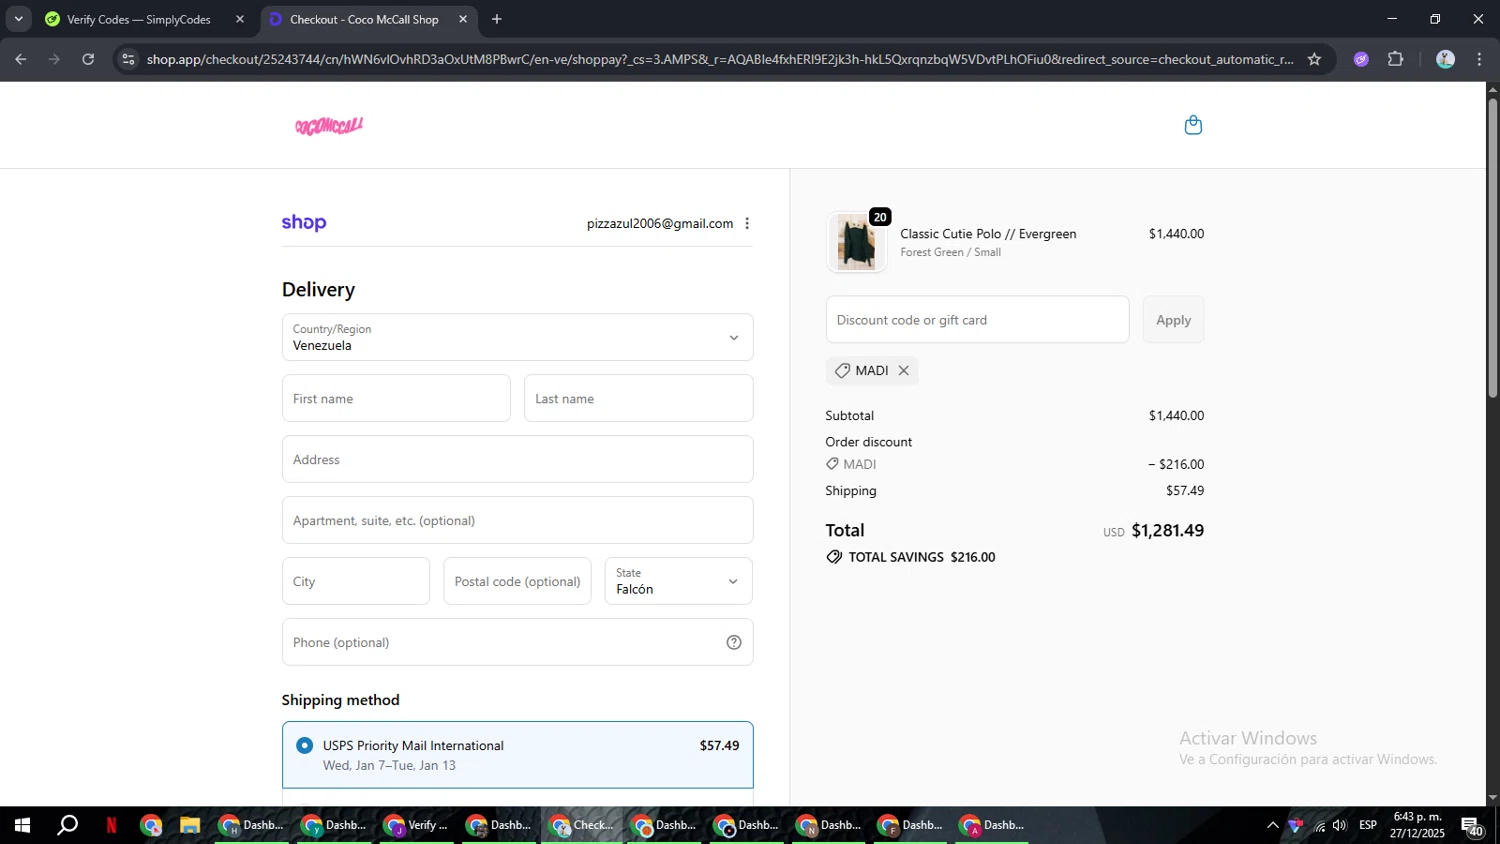1500x844 pixels.
Task: Show hidden system tray icons
Action: click(x=1272, y=825)
